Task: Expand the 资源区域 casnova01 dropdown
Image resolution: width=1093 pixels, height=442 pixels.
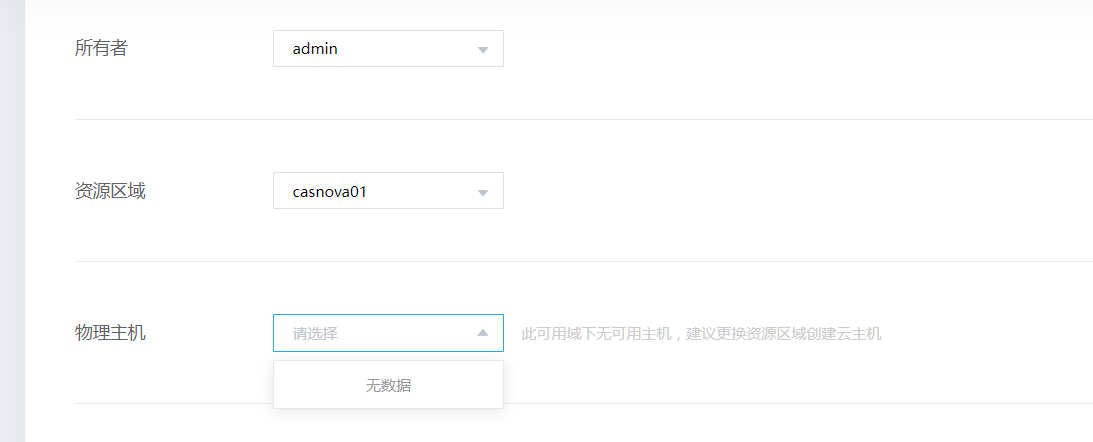Action: (388, 191)
